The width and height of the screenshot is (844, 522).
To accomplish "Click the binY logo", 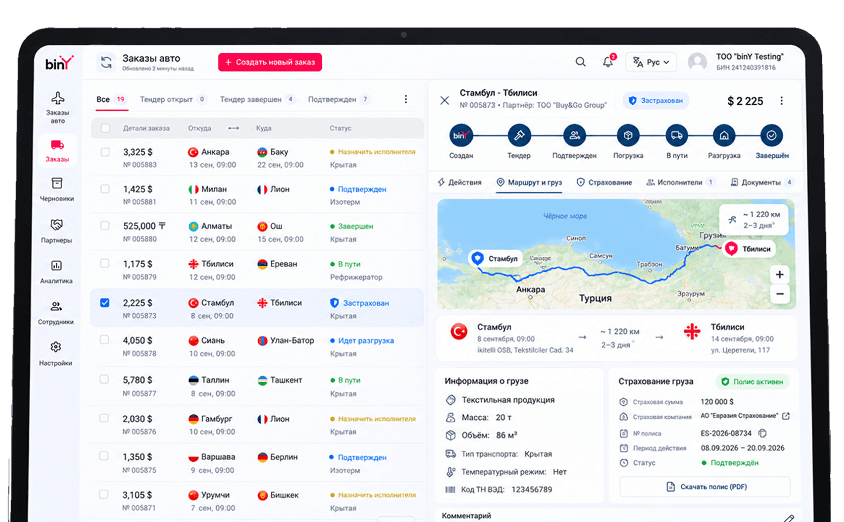I will (x=59, y=63).
